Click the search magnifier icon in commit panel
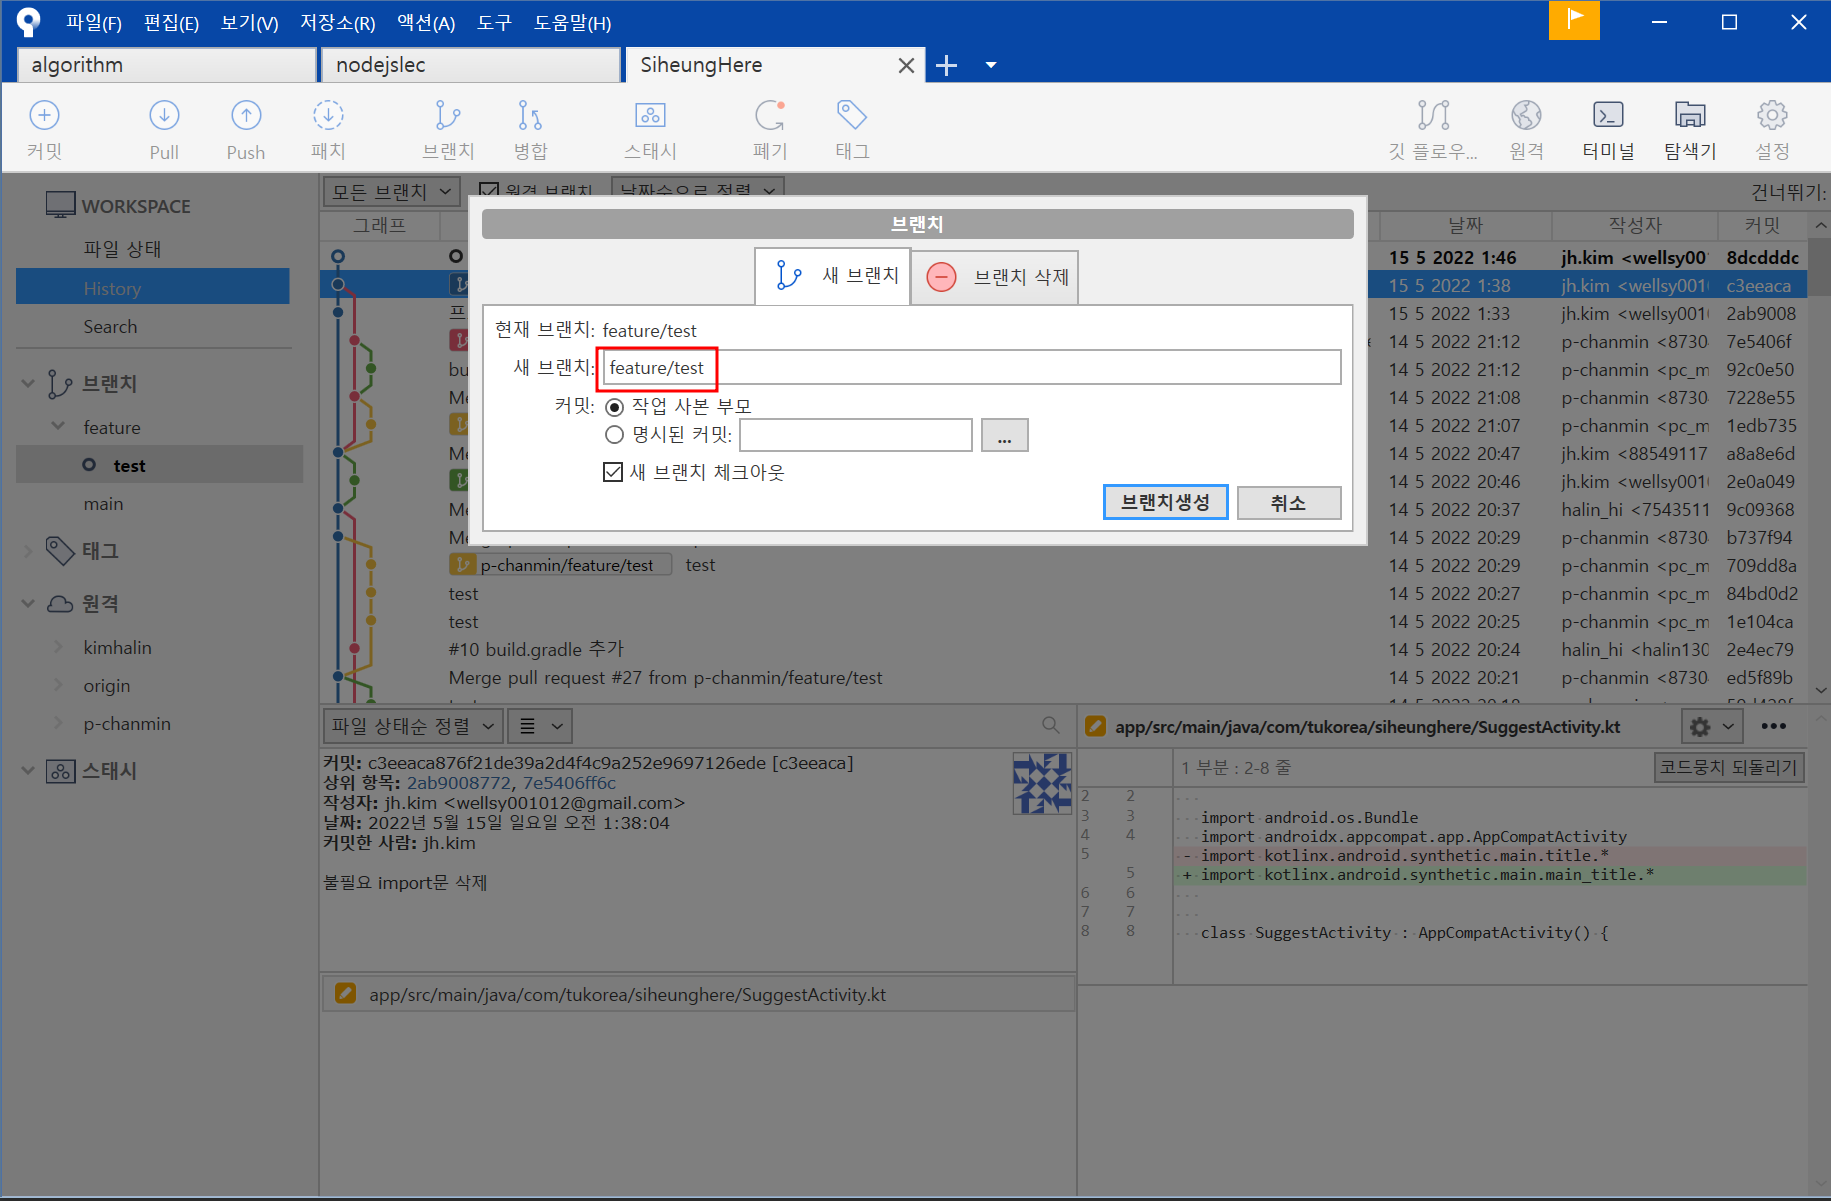This screenshot has width=1831, height=1201. [1050, 725]
